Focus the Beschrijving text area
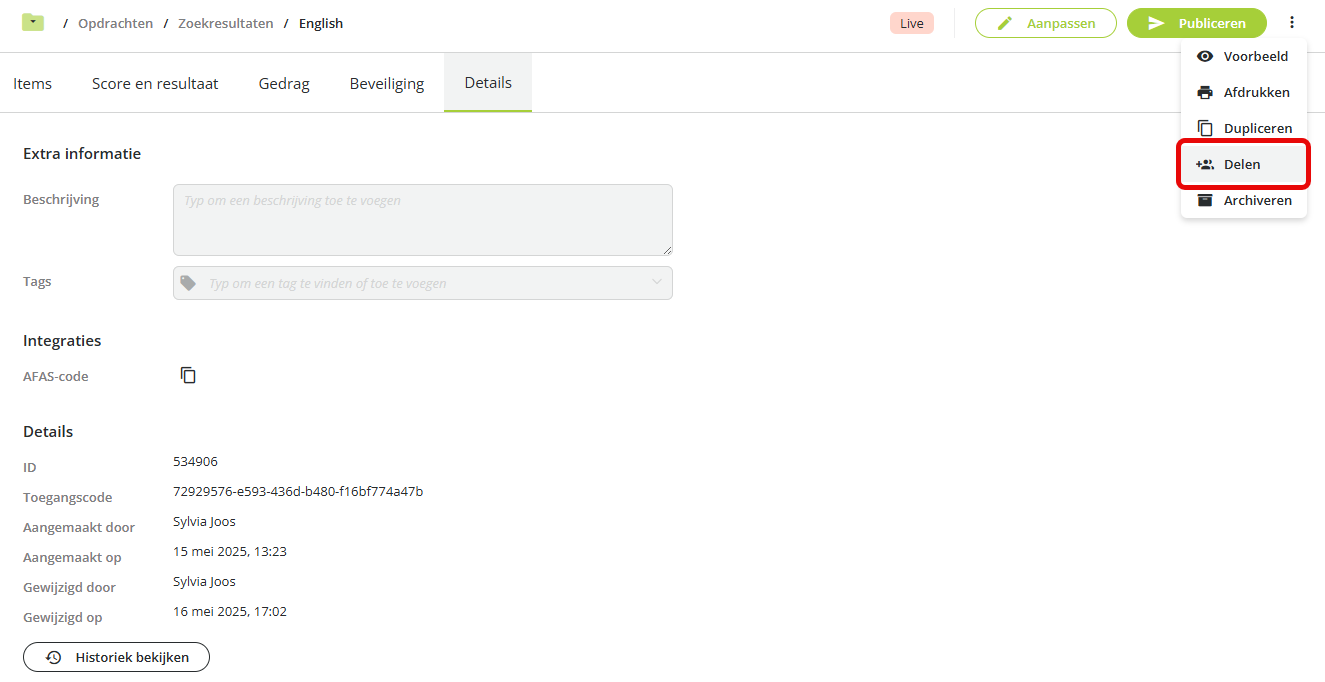The height and width of the screenshot is (682, 1325). pyautogui.click(x=423, y=220)
